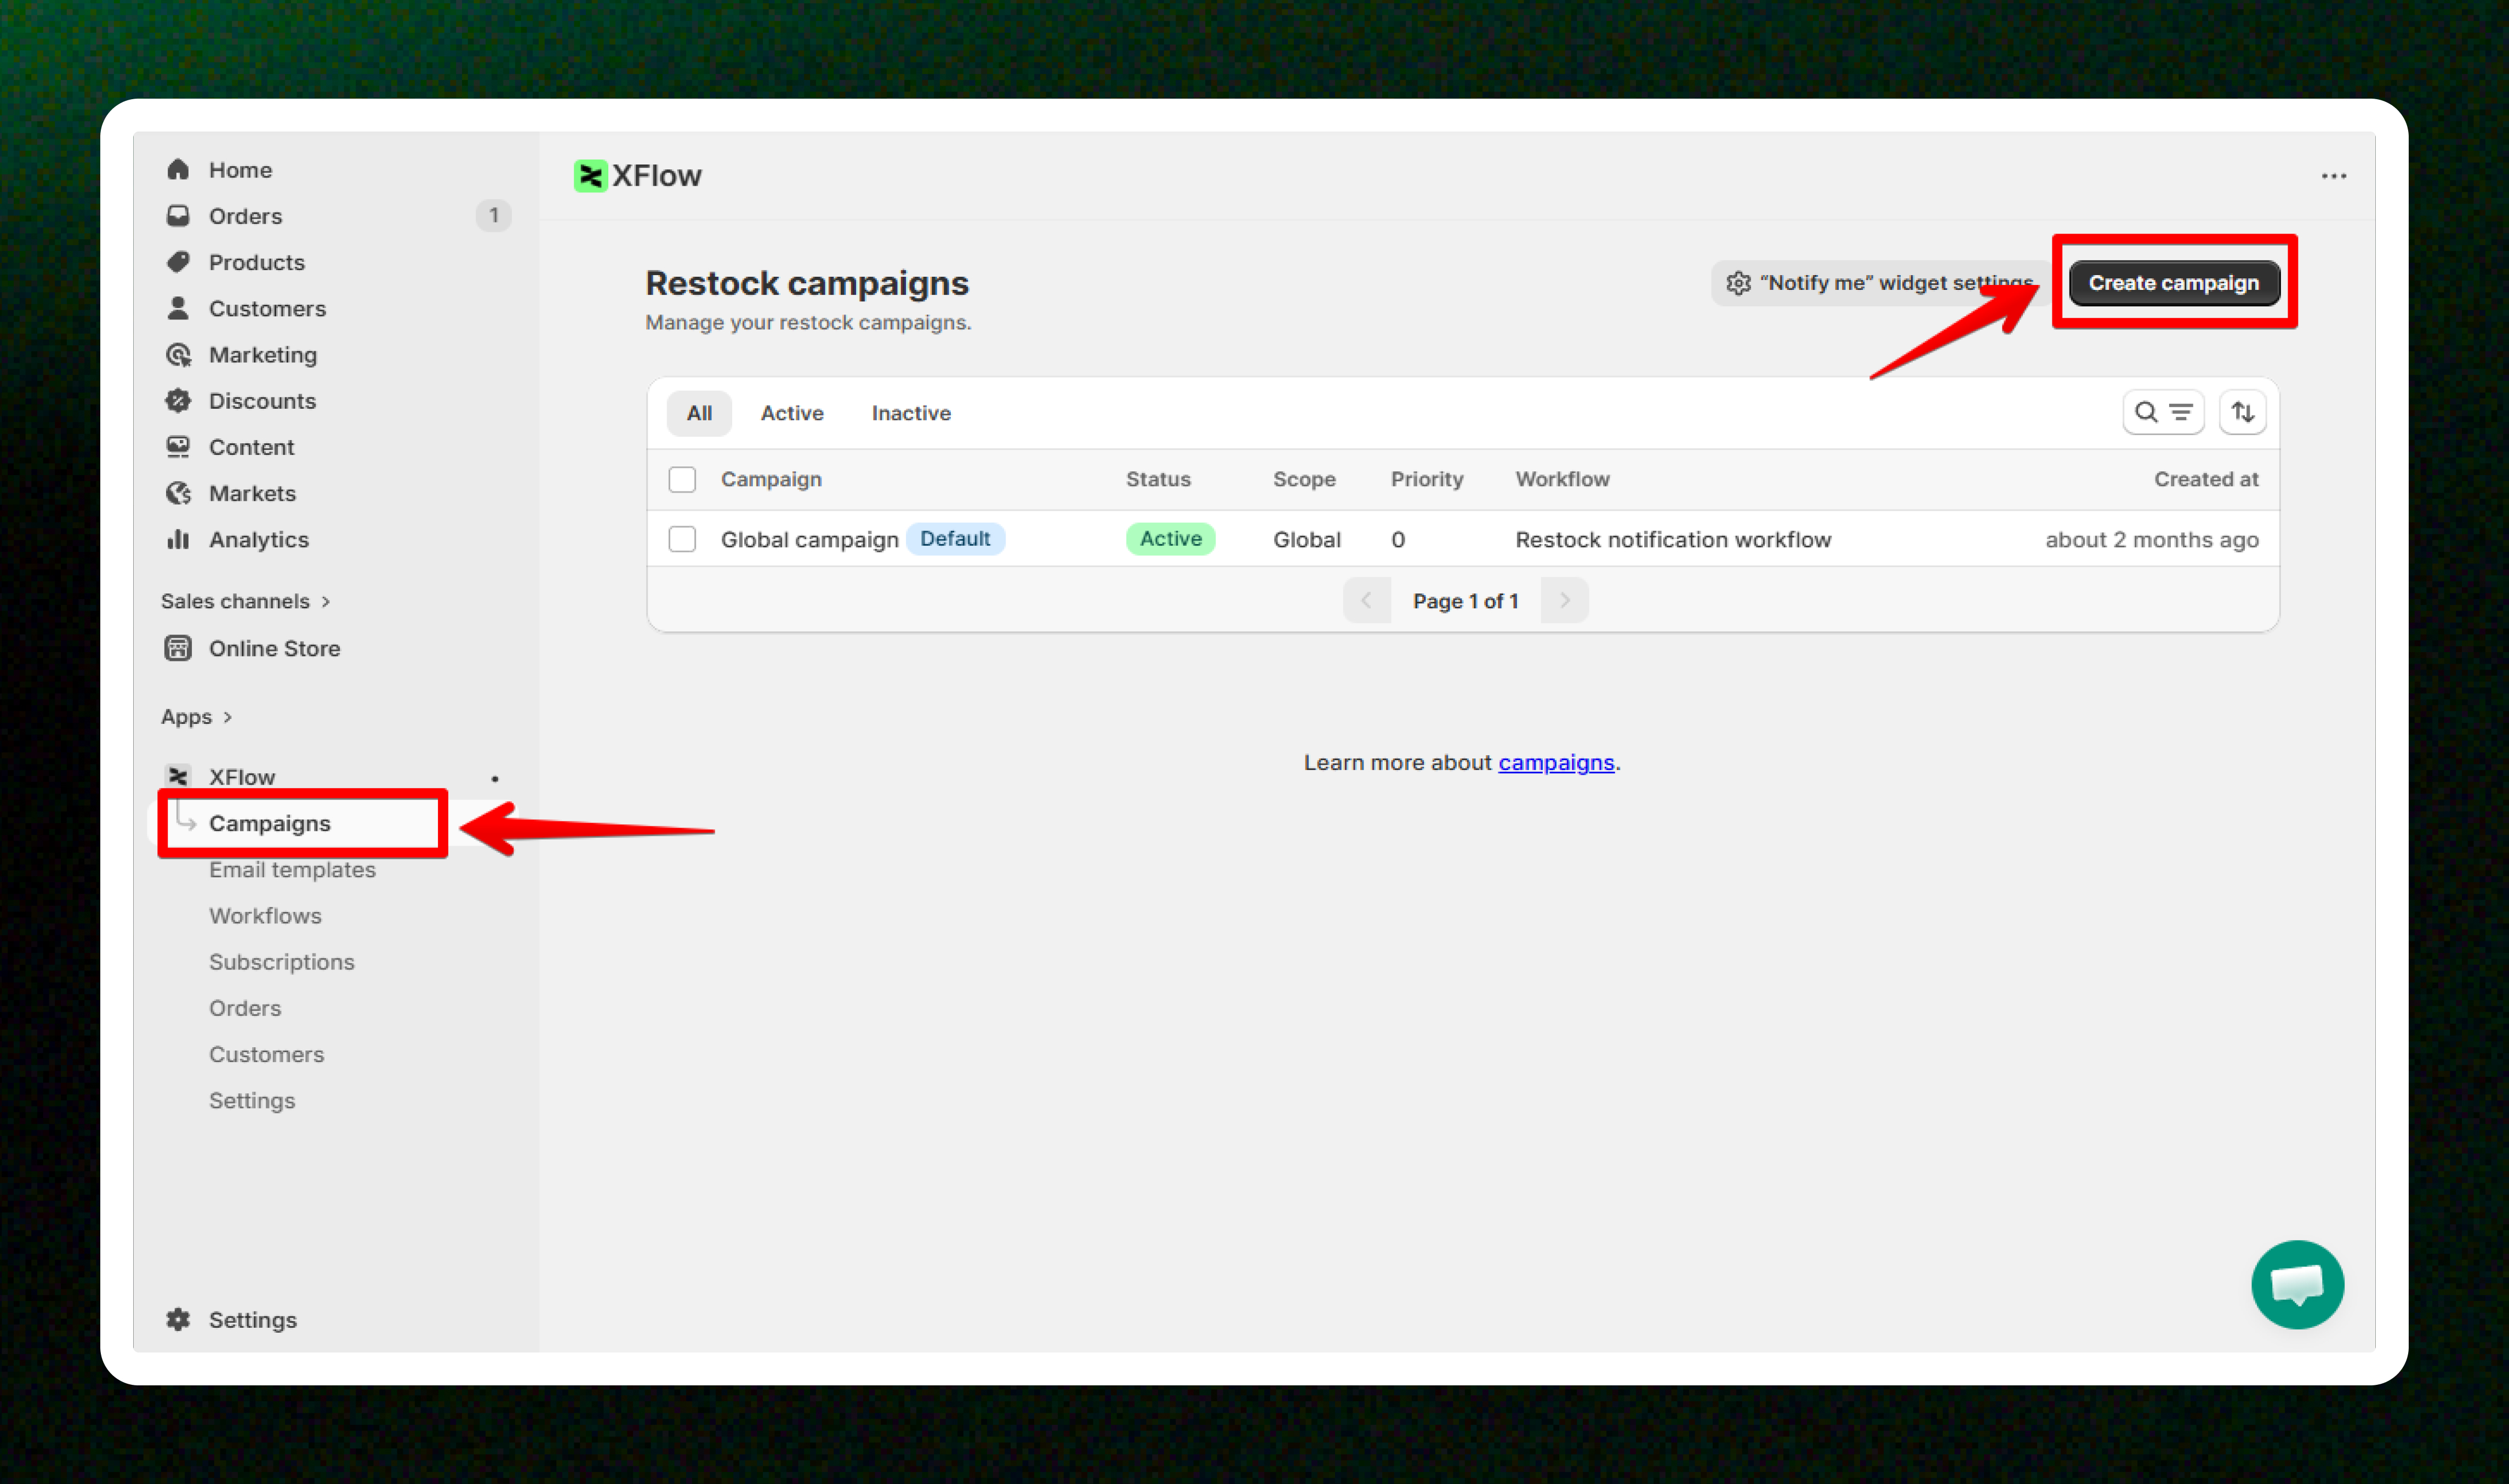Click the Status column header
Screen dimensions: 2509x1484
pos(1158,479)
